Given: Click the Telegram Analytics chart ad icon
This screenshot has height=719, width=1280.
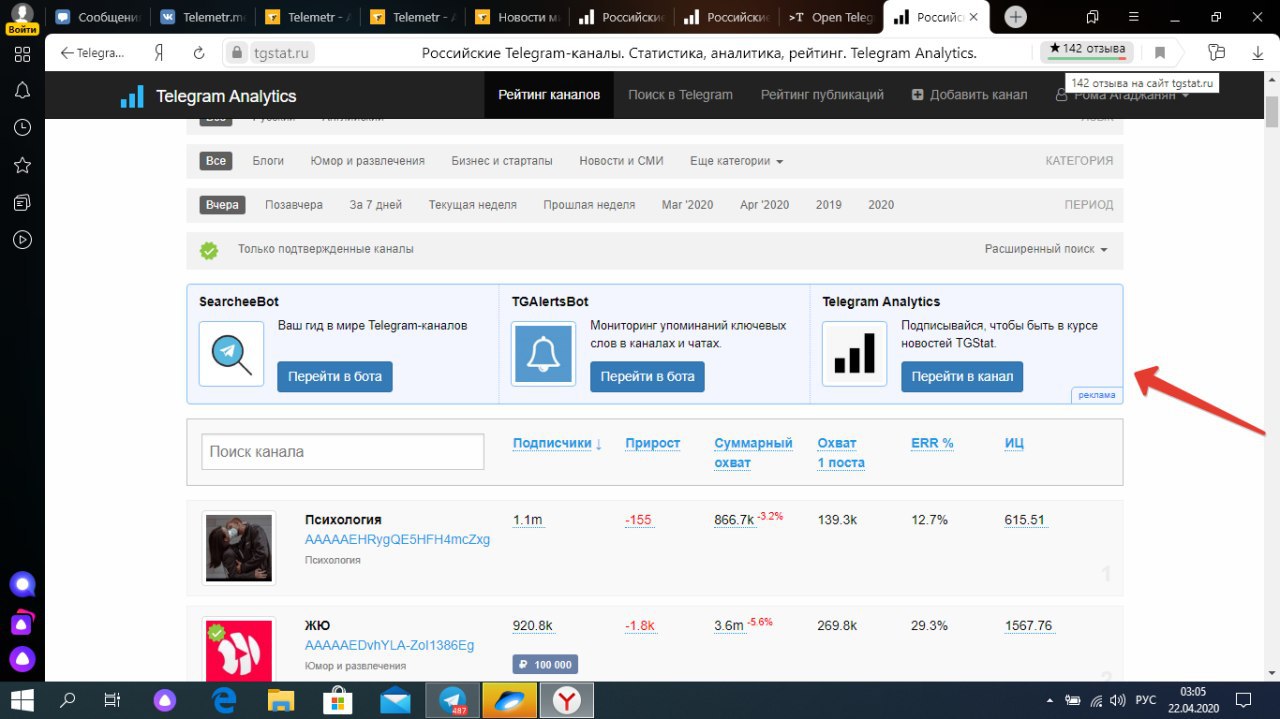Looking at the screenshot, I should point(854,353).
